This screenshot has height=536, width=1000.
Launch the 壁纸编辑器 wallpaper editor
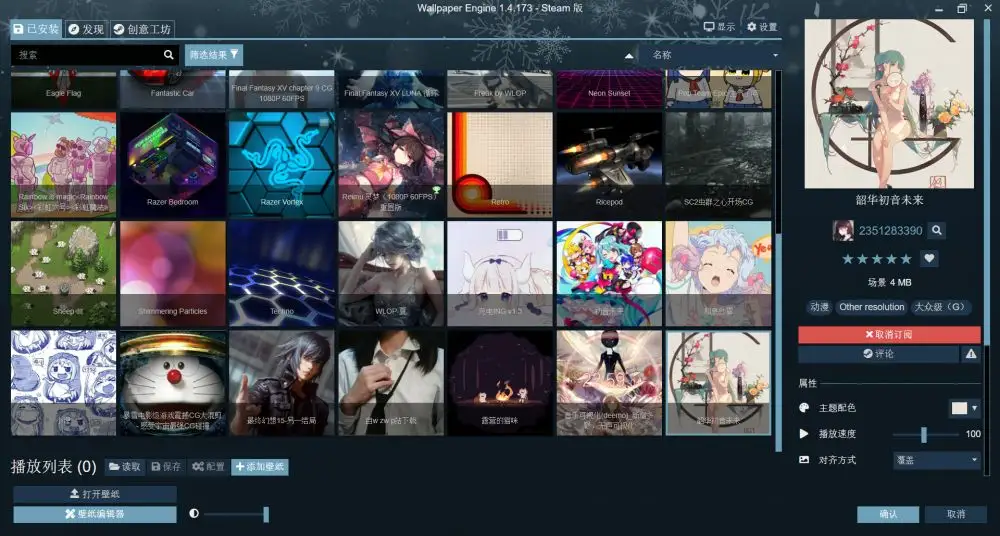coord(95,514)
